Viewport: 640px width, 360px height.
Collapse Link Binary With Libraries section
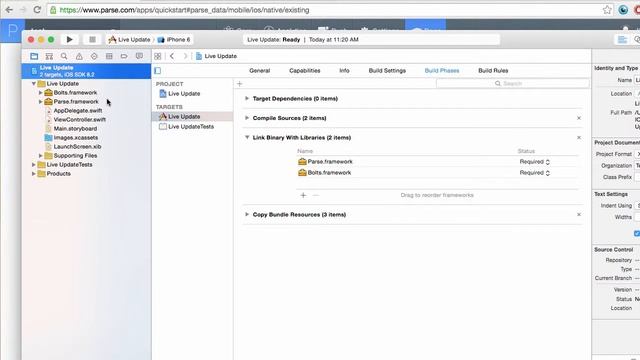[247, 138]
